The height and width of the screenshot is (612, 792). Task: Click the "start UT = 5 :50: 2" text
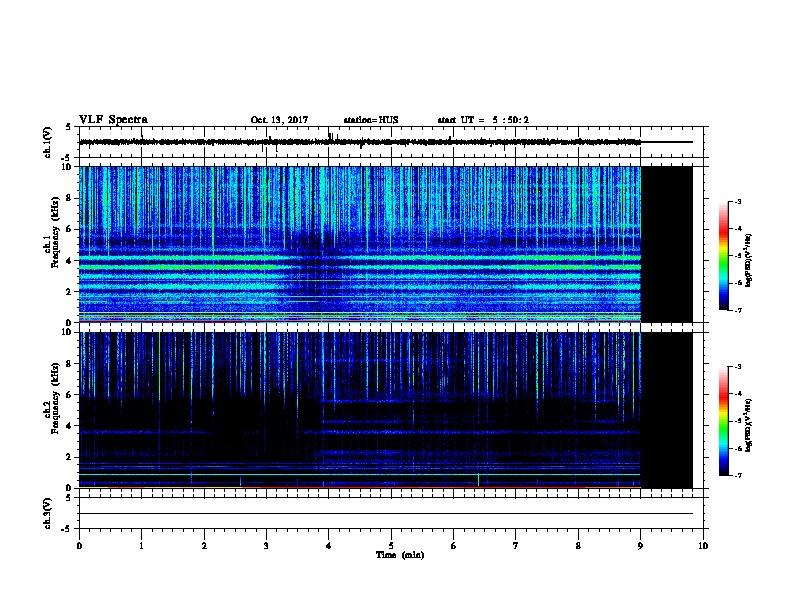click(483, 120)
